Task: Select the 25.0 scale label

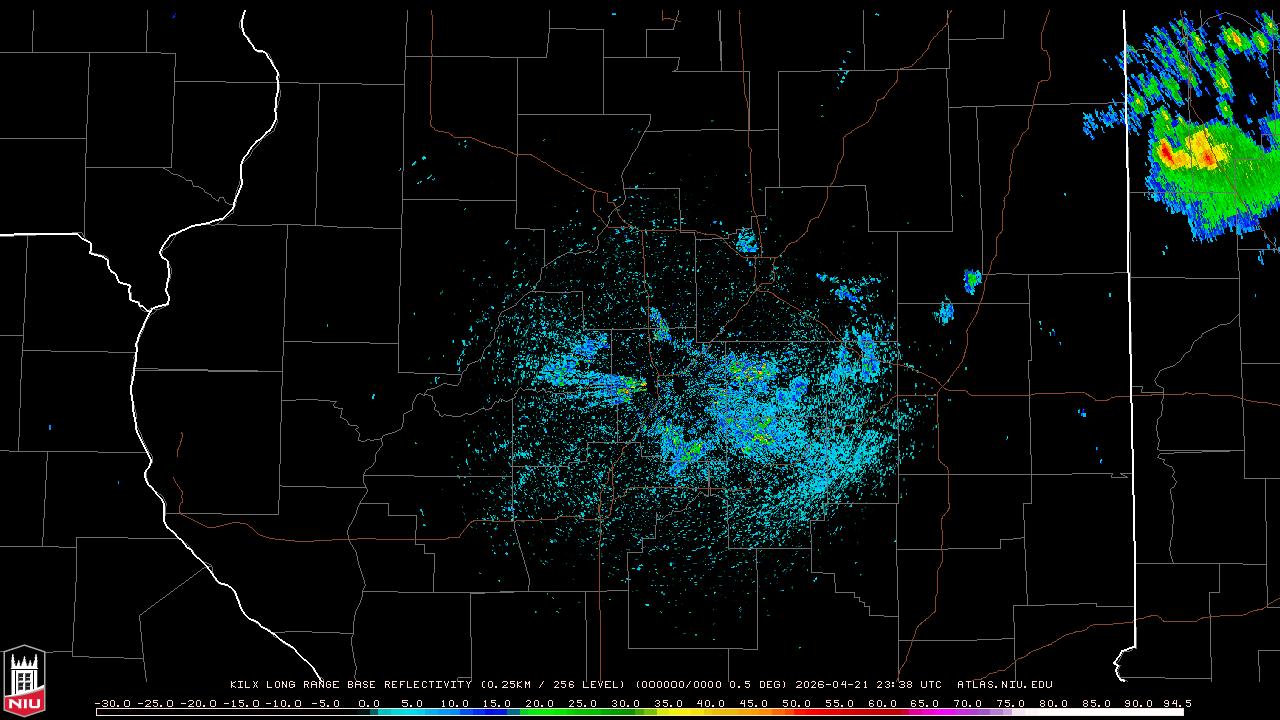Action: 584,703
